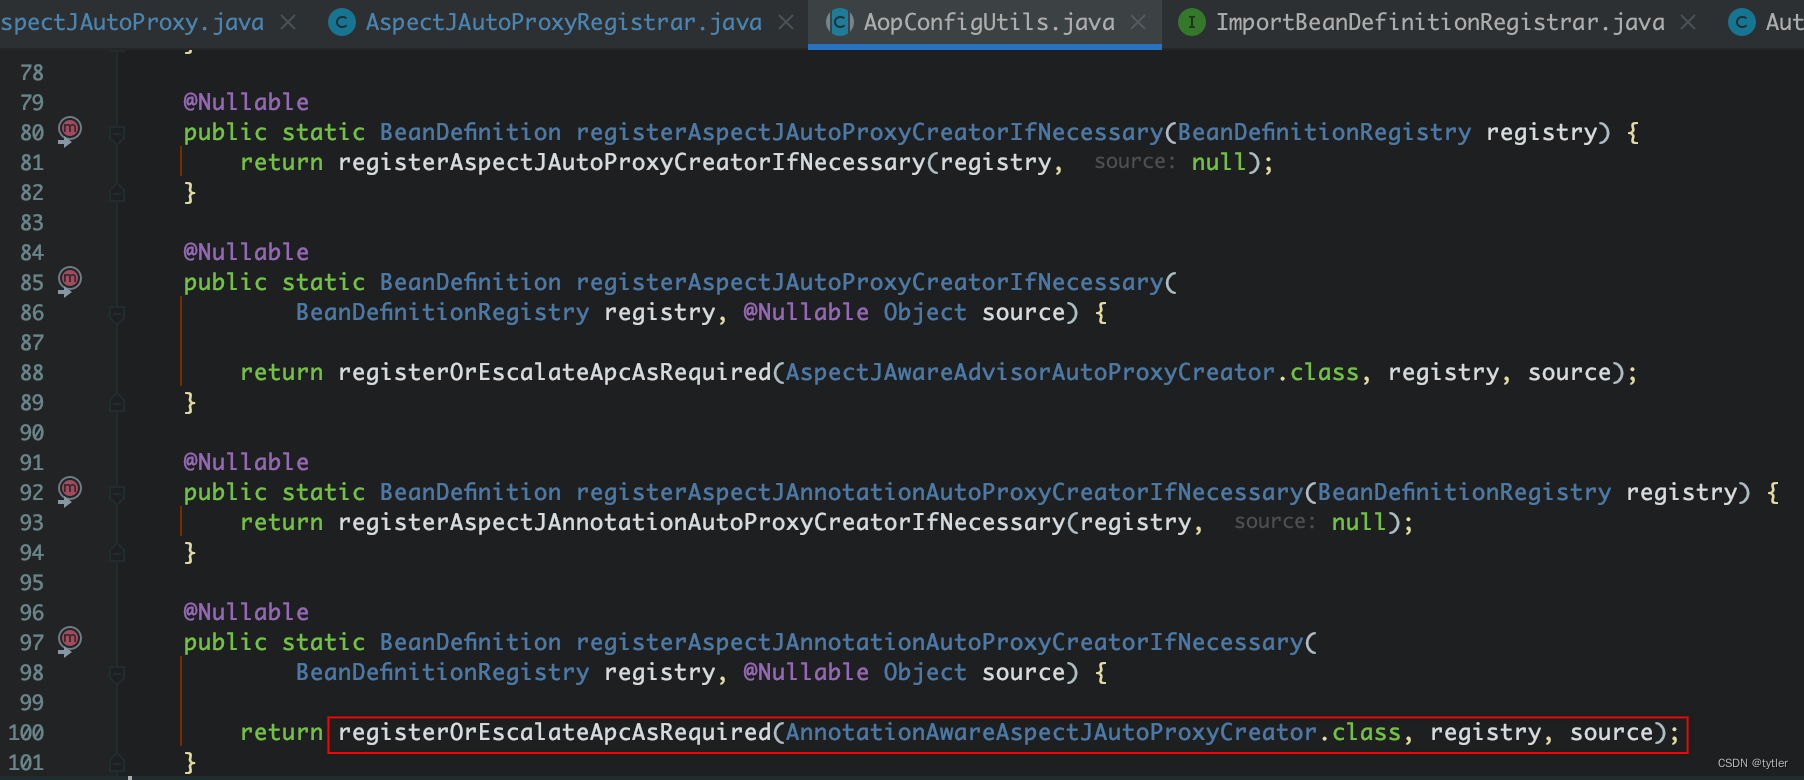Collapse the method starting on line 80
1804x780 pixels.
[117, 133]
